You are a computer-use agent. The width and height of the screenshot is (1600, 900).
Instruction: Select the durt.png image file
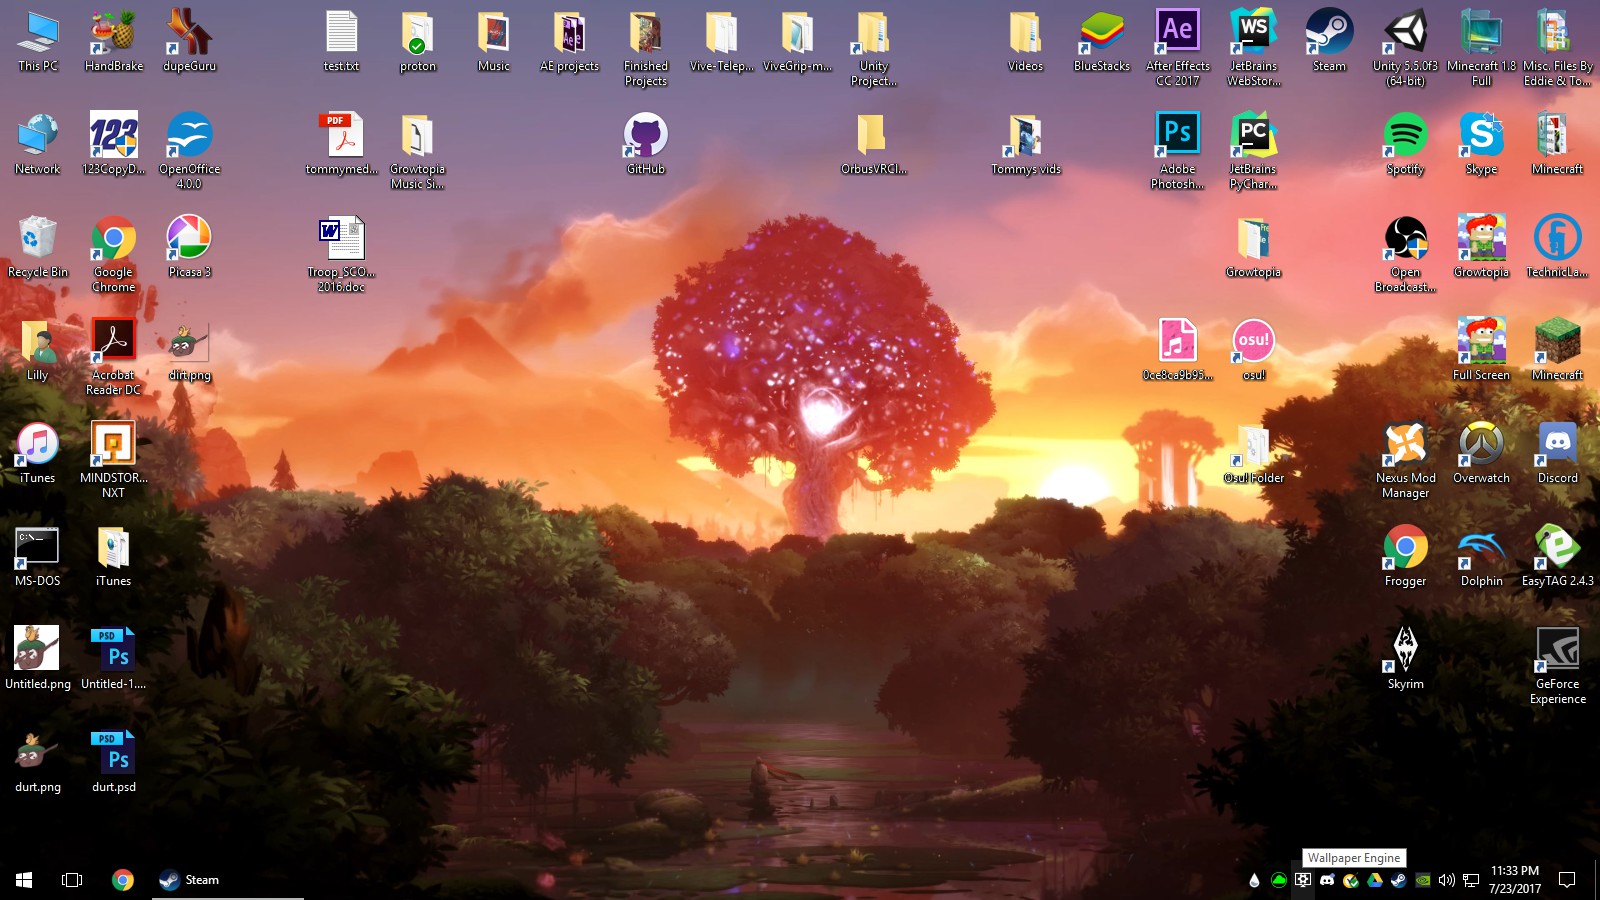38,762
